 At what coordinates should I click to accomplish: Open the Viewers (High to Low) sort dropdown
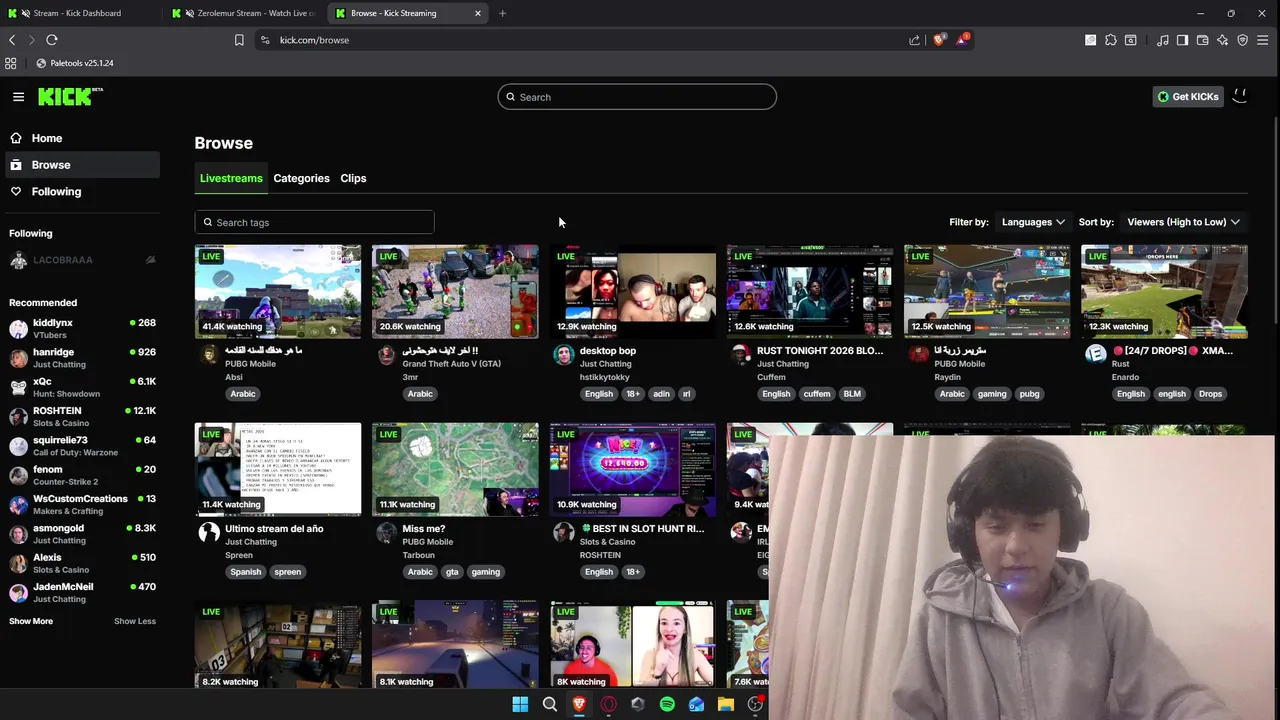(1183, 222)
